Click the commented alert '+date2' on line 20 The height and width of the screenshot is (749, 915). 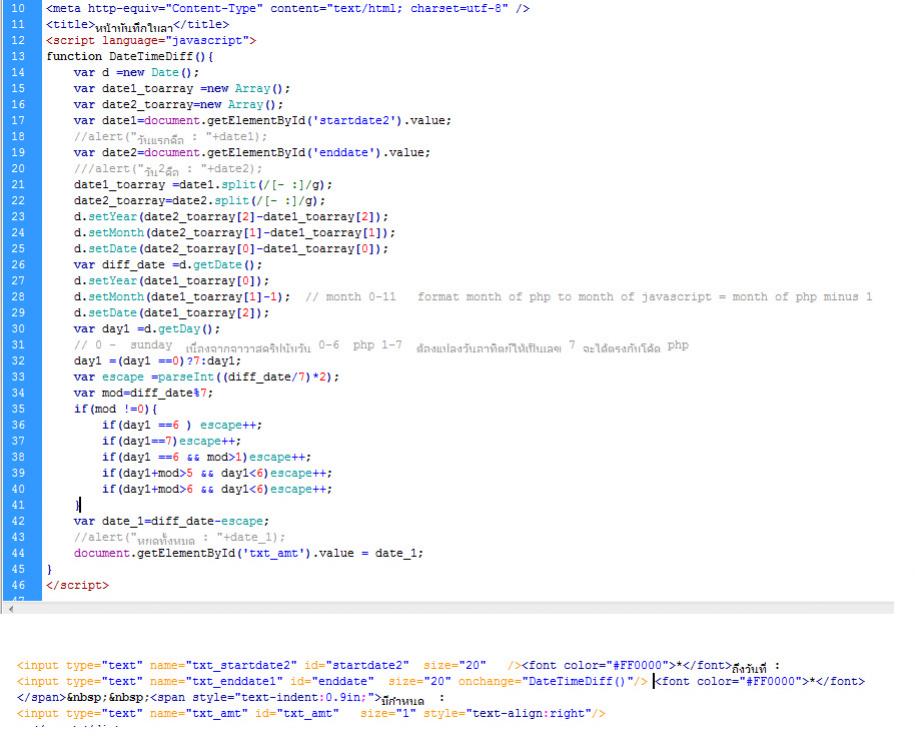(x=168, y=169)
